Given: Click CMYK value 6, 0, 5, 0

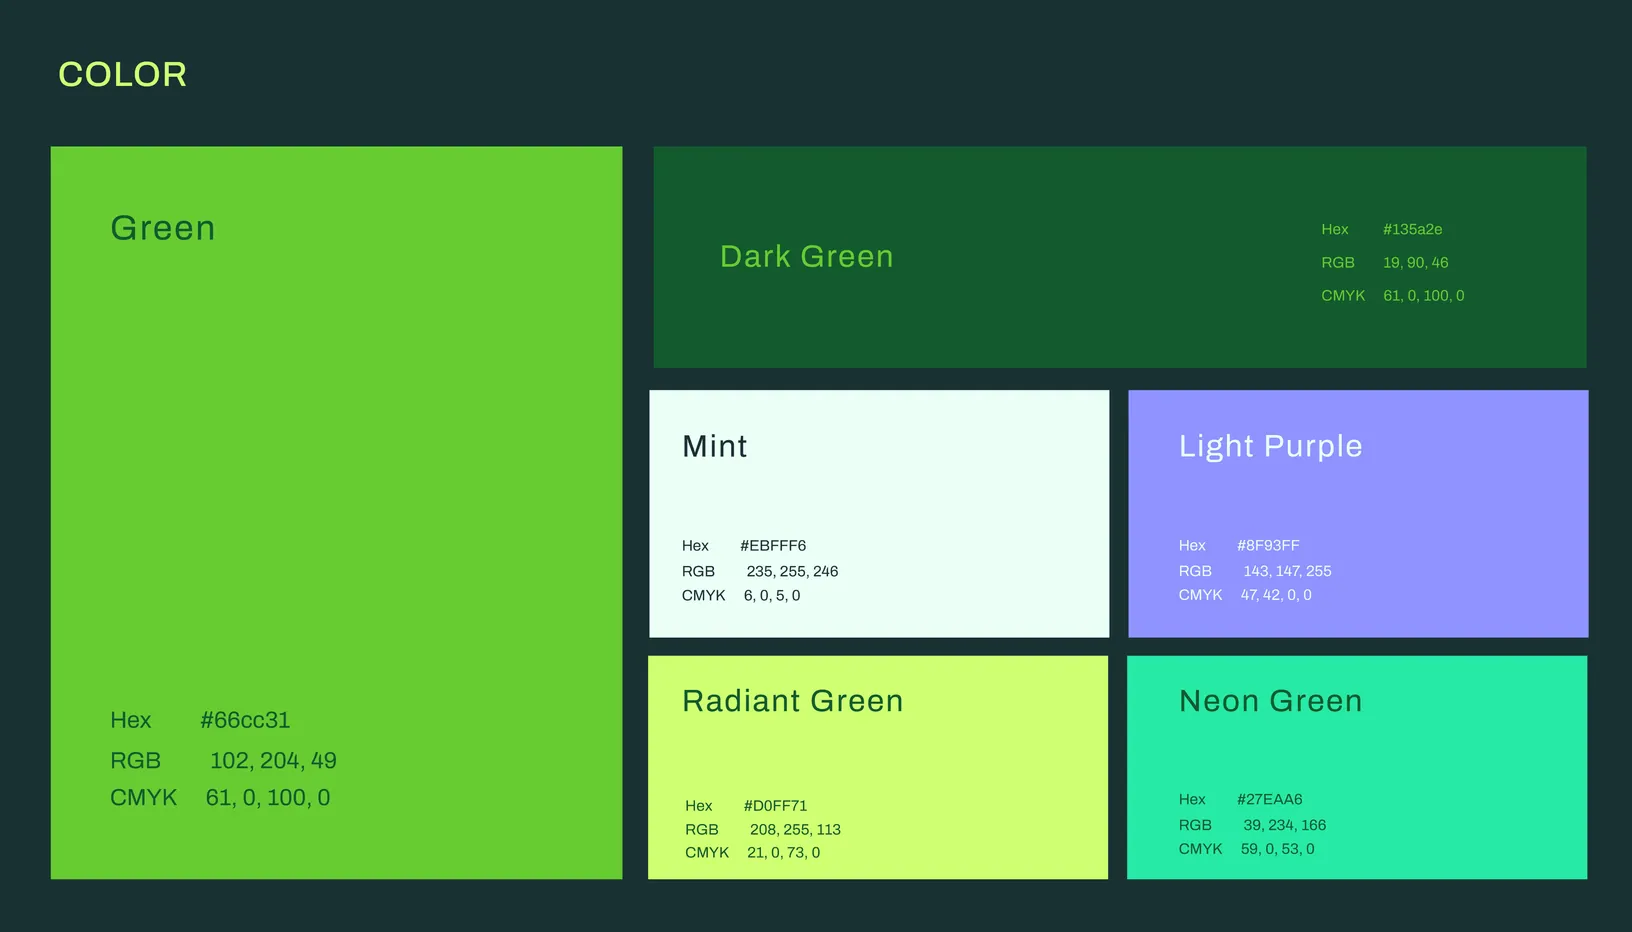Looking at the screenshot, I should [x=772, y=595].
